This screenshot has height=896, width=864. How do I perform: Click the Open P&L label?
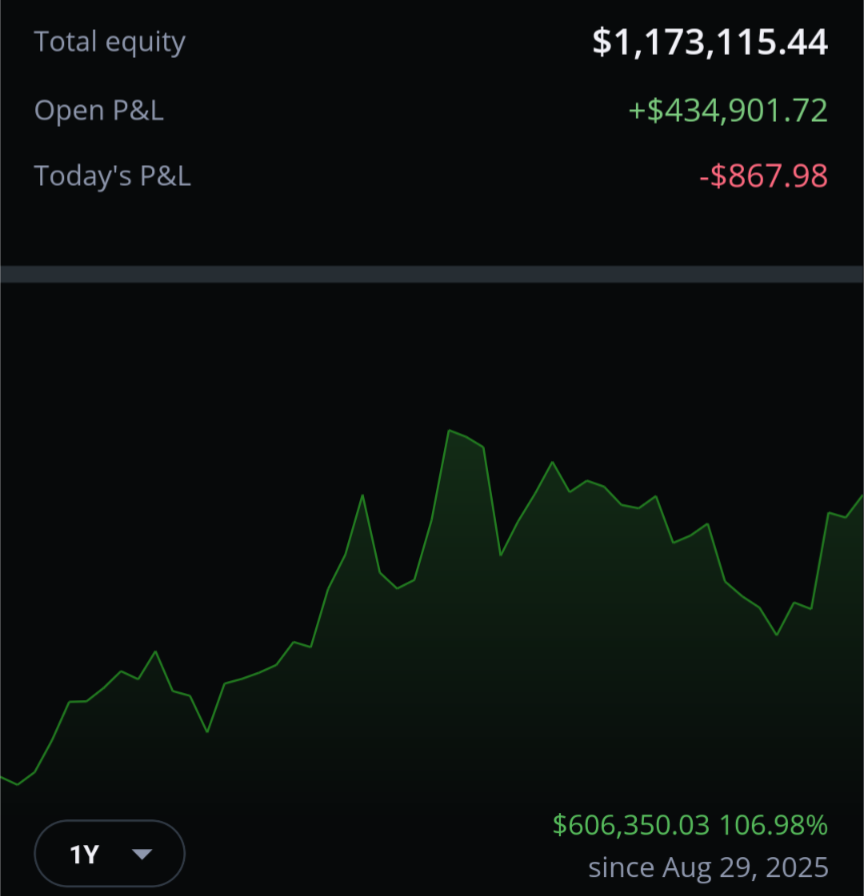tap(99, 110)
